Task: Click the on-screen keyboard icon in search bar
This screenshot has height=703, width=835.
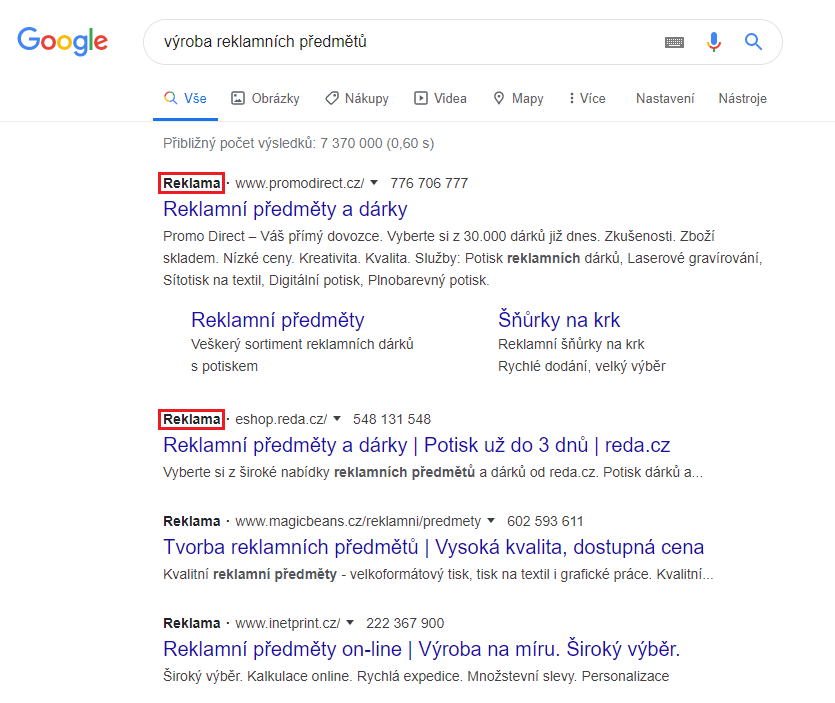Action: 674,42
